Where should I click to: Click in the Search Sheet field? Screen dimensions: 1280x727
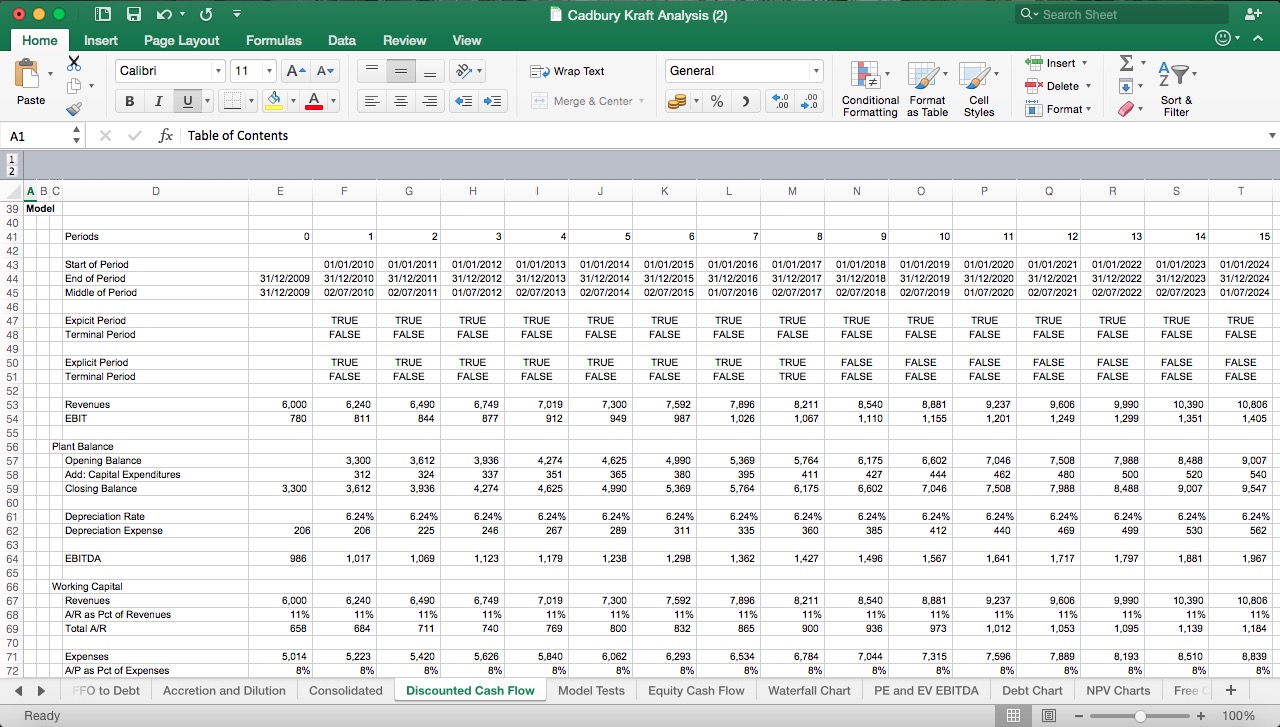pos(1131,14)
